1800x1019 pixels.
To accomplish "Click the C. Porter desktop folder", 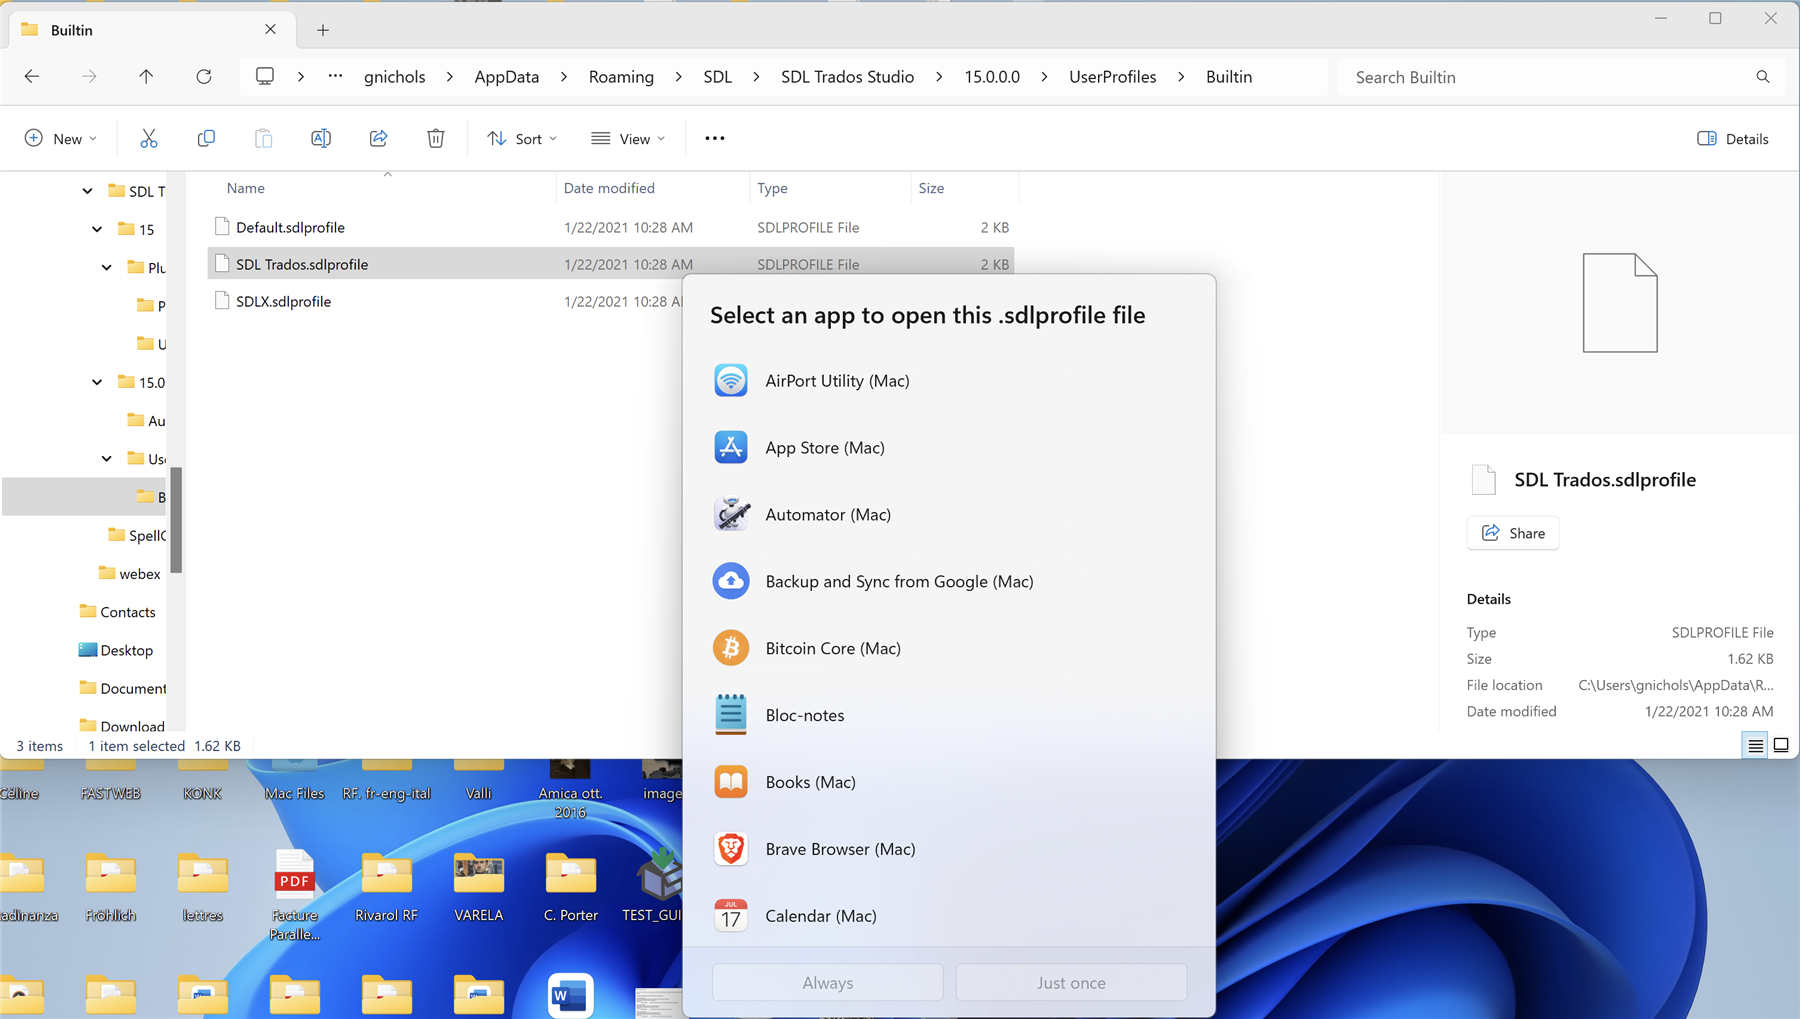I will [570, 888].
